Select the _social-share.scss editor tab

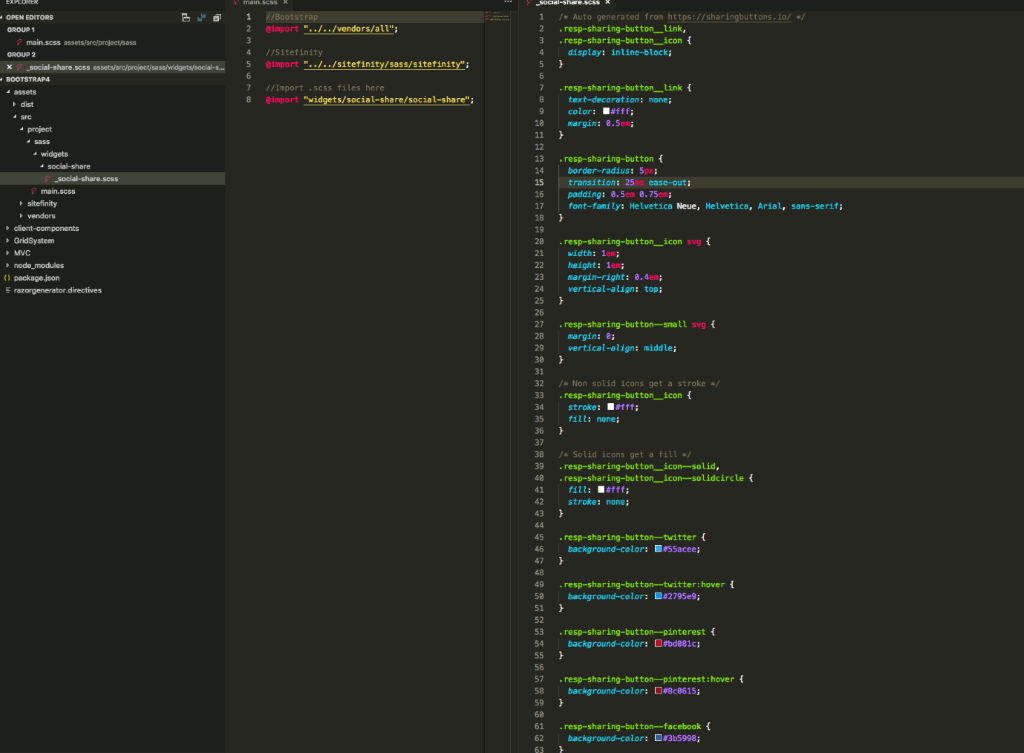(568, 3)
